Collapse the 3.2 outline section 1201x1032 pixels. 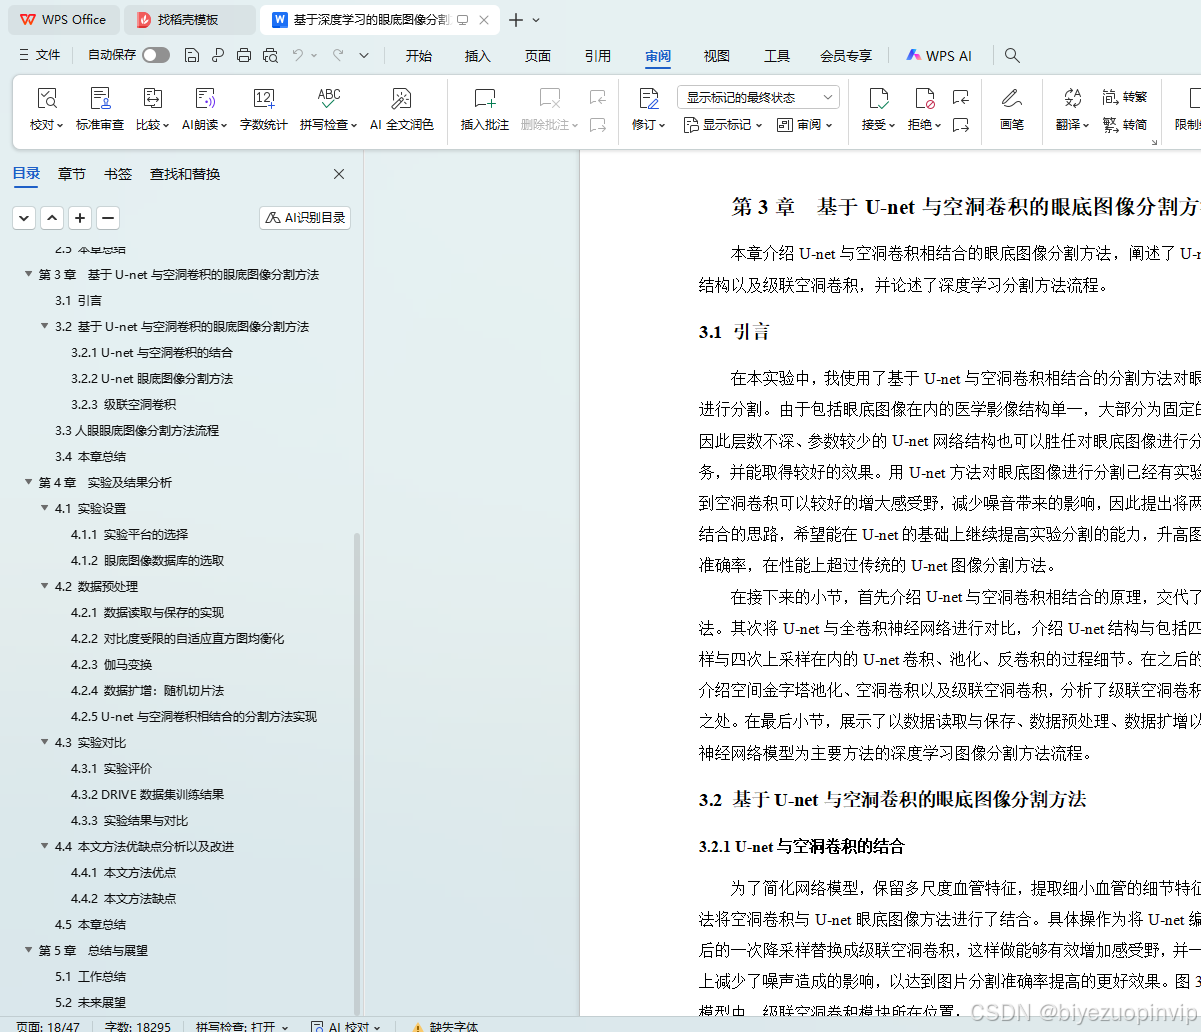click(x=45, y=326)
